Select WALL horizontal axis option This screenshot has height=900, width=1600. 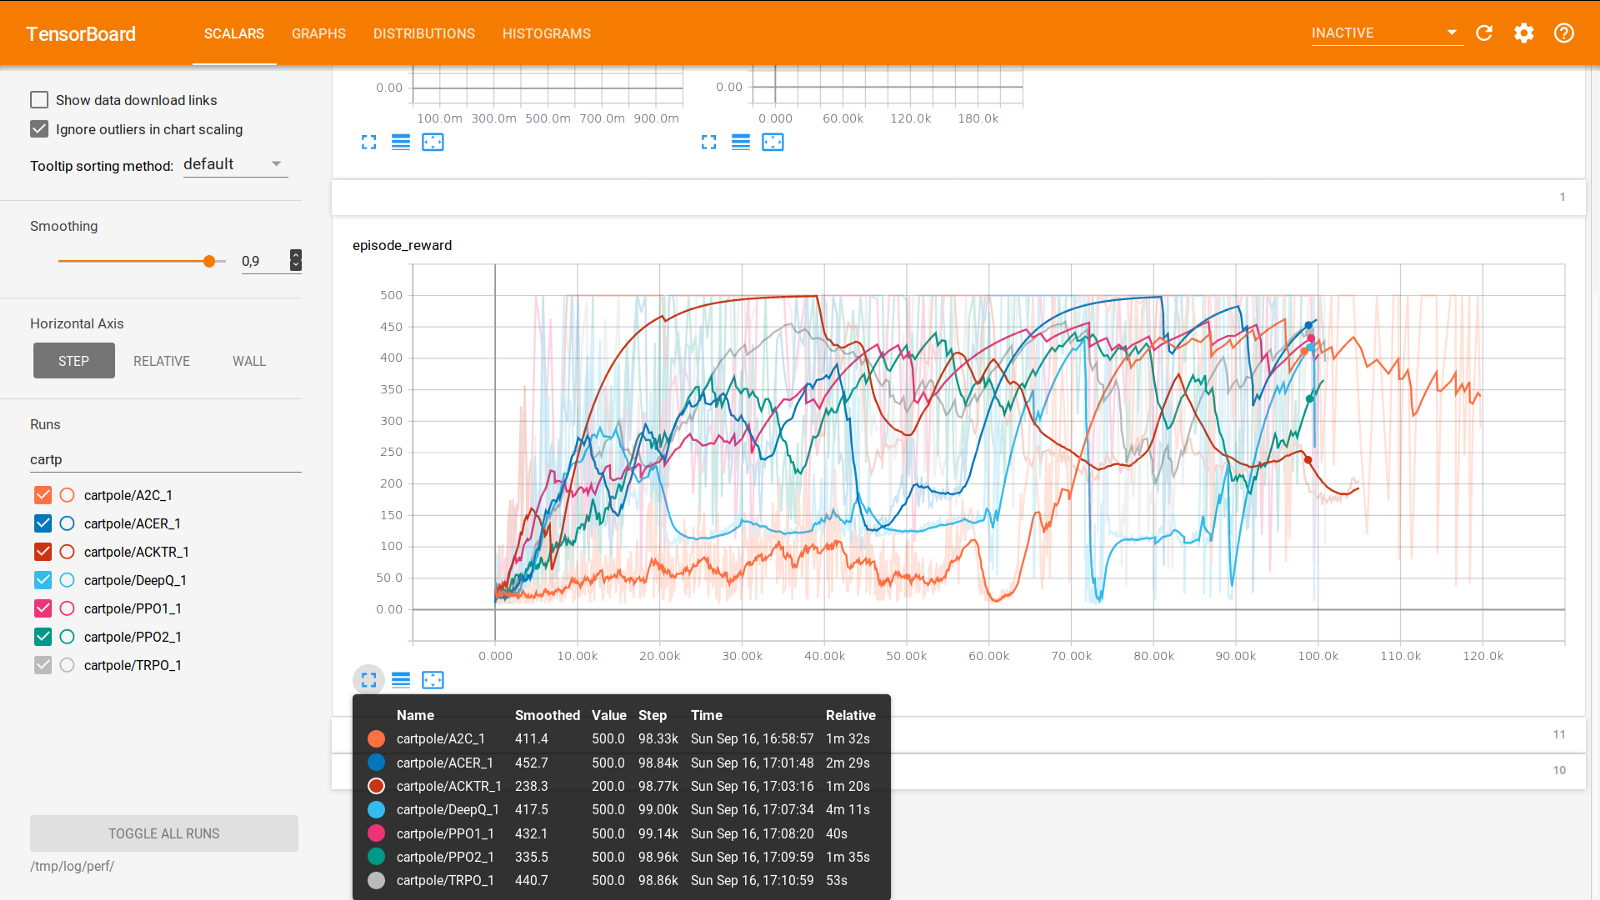[x=249, y=361]
